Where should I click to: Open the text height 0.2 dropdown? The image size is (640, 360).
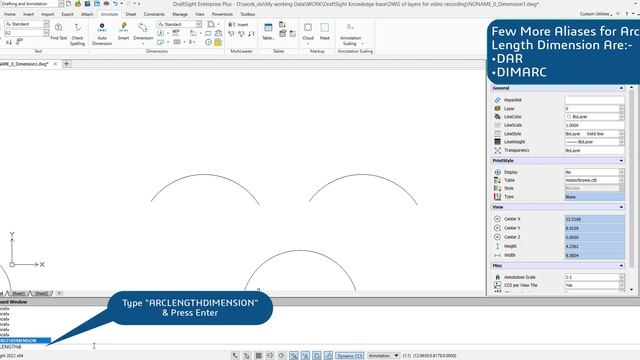click(x=46, y=33)
